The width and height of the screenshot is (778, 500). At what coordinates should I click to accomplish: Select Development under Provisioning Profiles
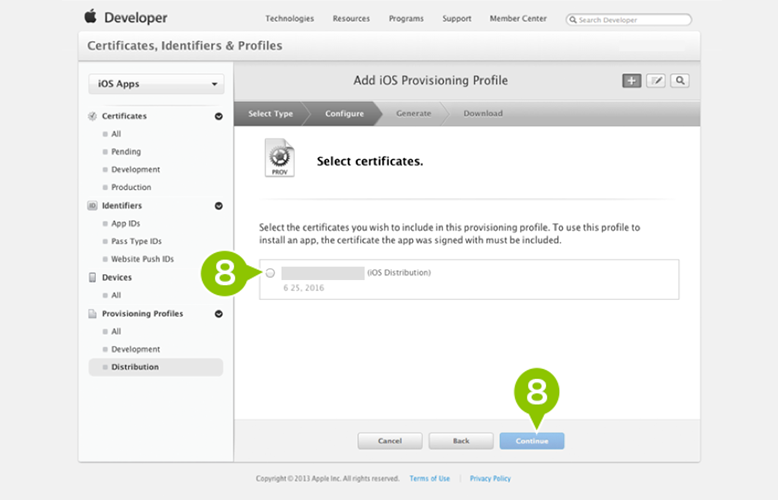(x=135, y=350)
